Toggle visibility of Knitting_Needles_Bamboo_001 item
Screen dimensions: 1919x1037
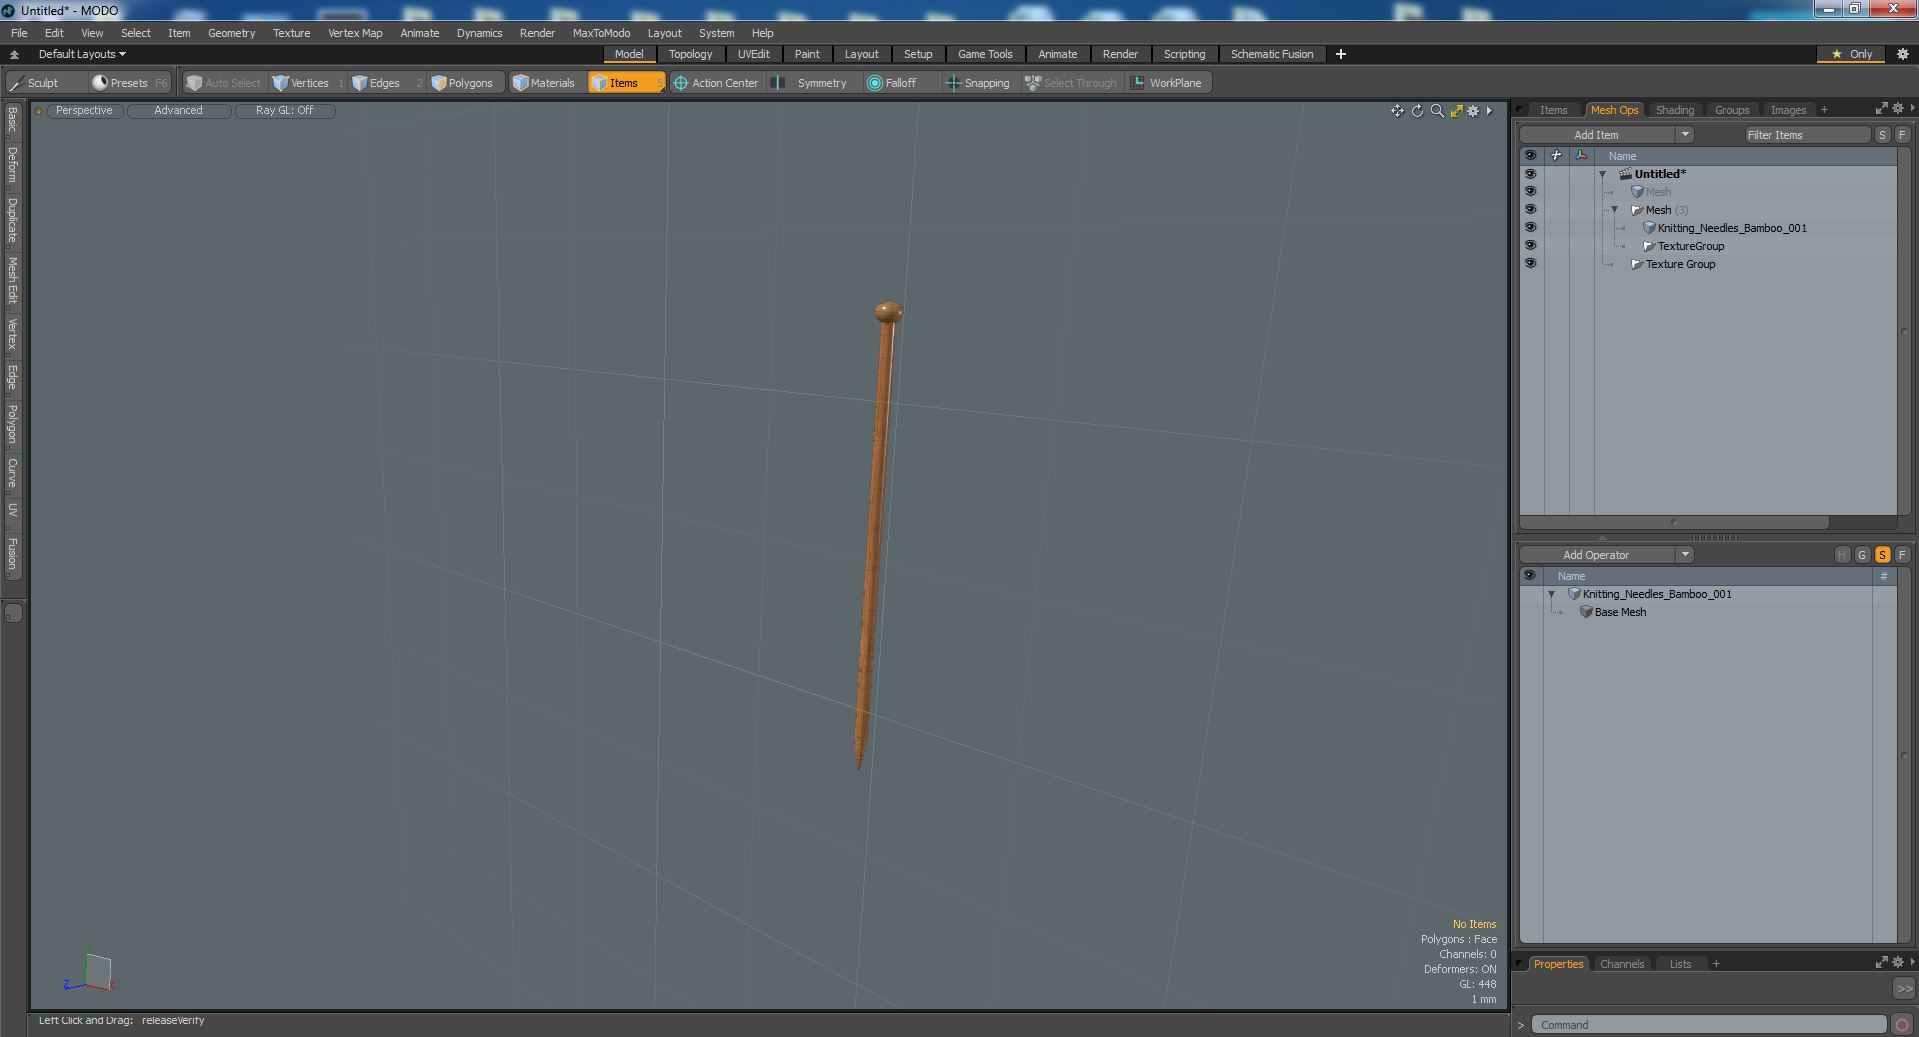click(1530, 228)
